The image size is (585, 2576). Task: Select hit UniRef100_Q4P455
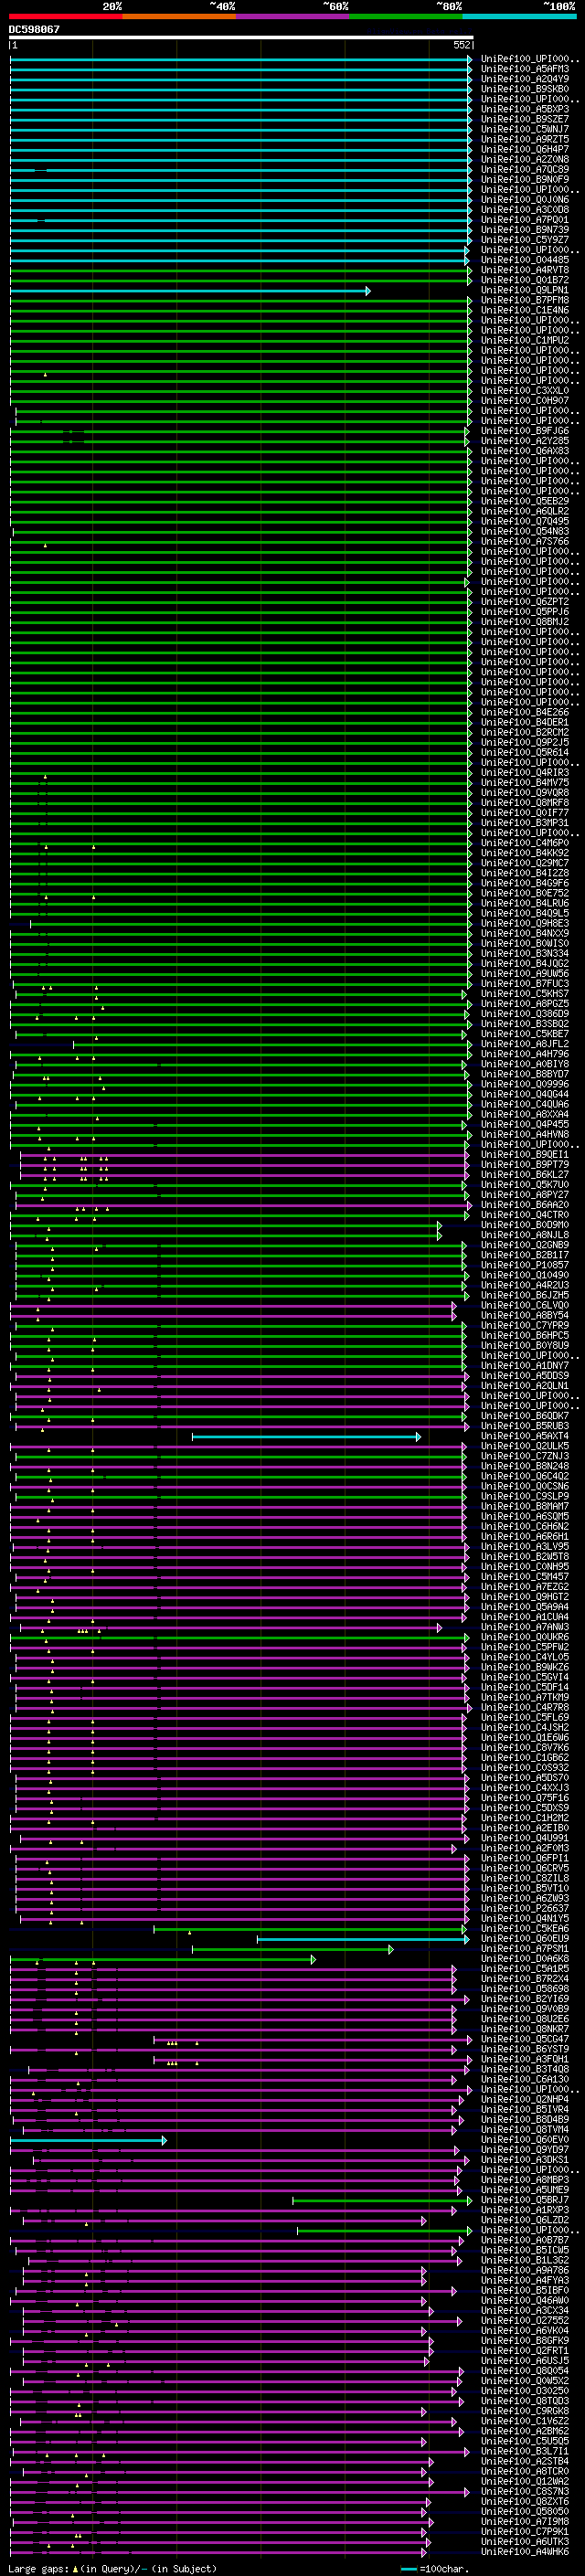pos(525,1125)
